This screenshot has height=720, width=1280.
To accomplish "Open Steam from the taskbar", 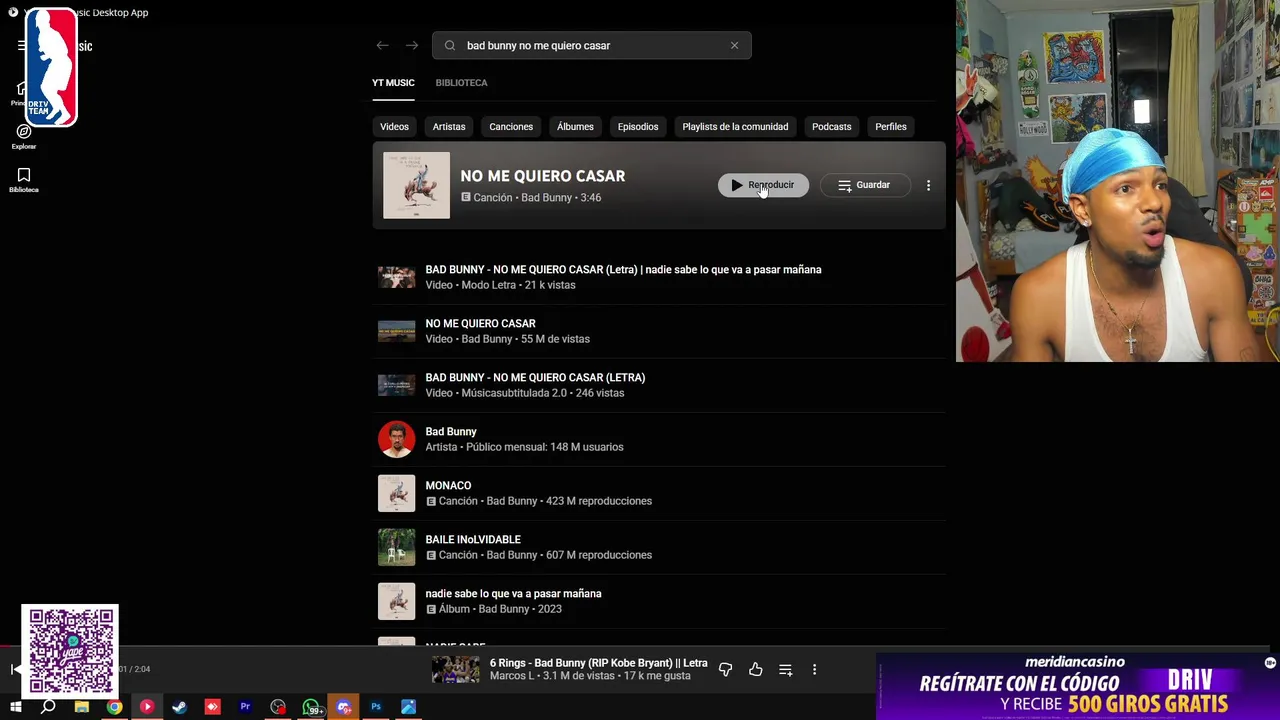I will point(179,707).
